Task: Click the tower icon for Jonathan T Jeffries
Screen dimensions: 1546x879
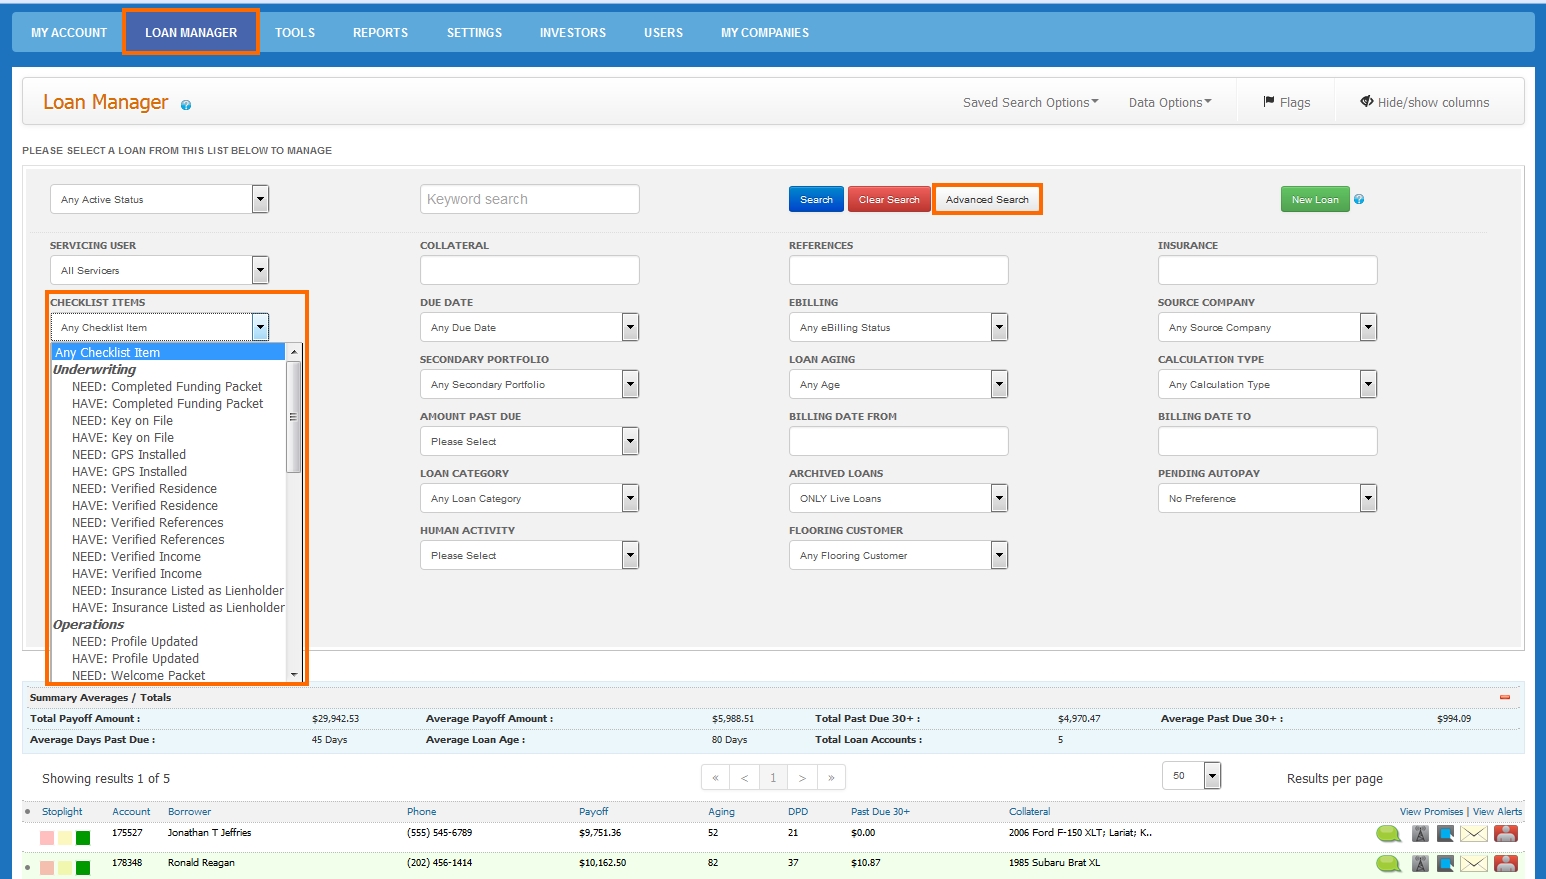Action: tap(1420, 834)
